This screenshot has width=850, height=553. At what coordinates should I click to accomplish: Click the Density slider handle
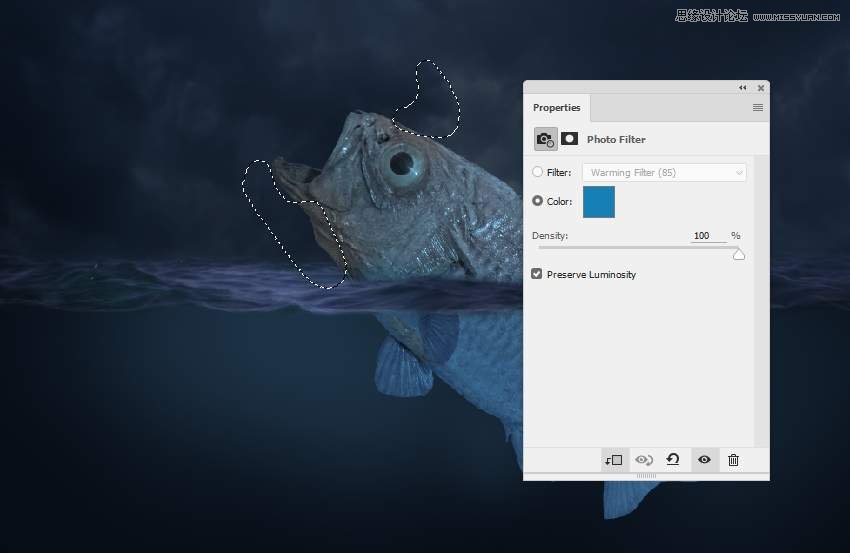point(739,254)
